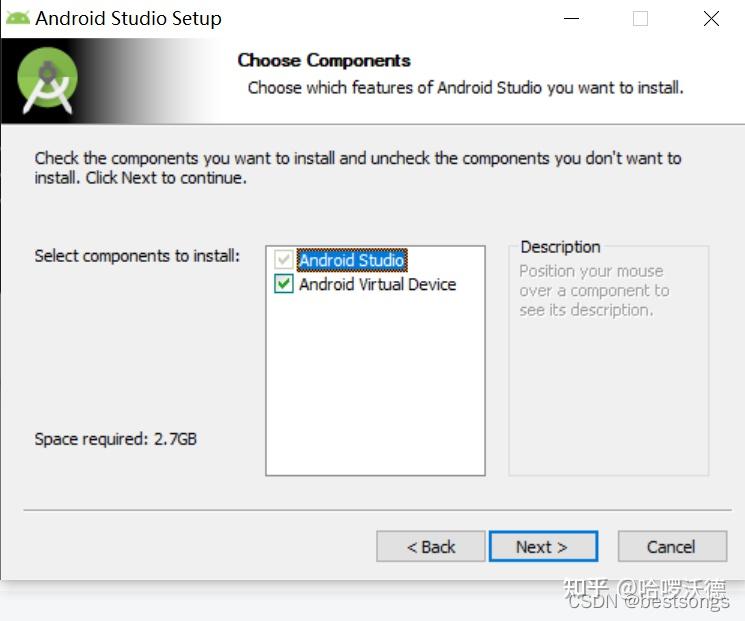Click empty space in the components list
Screen dimensions: 745x621
click(375, 390)
